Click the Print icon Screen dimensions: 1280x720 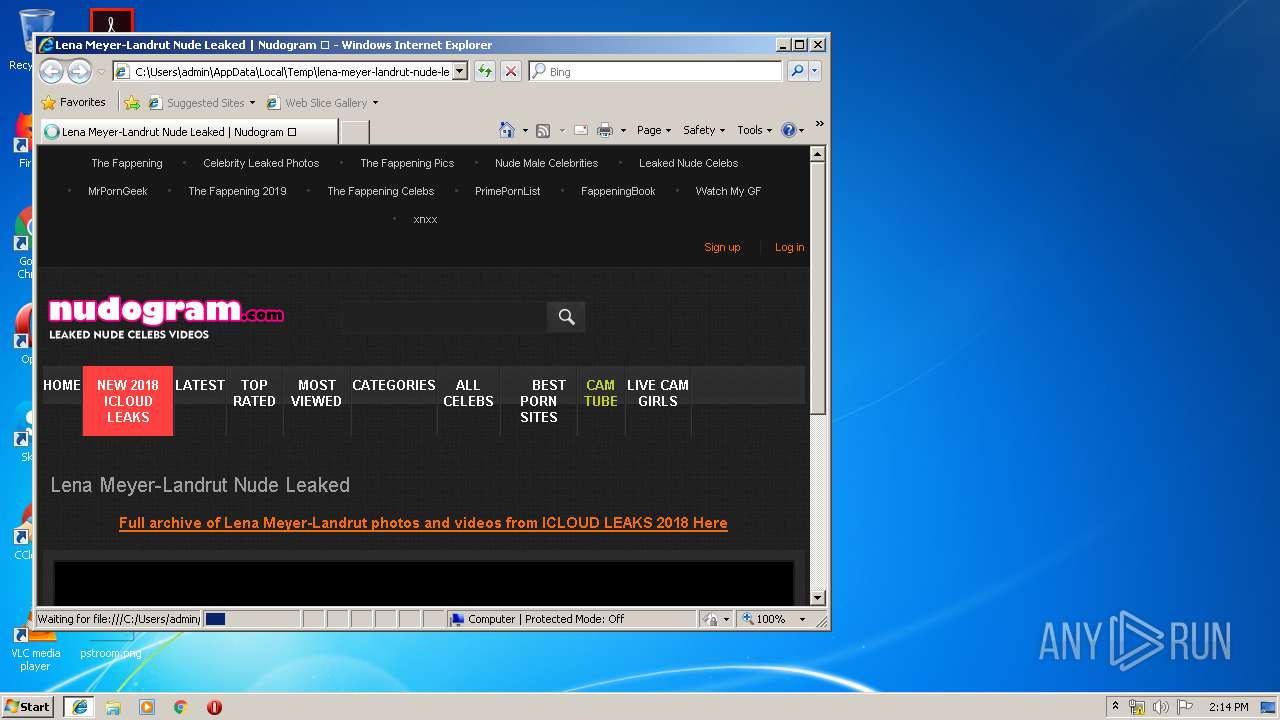(x=605, y=130)
